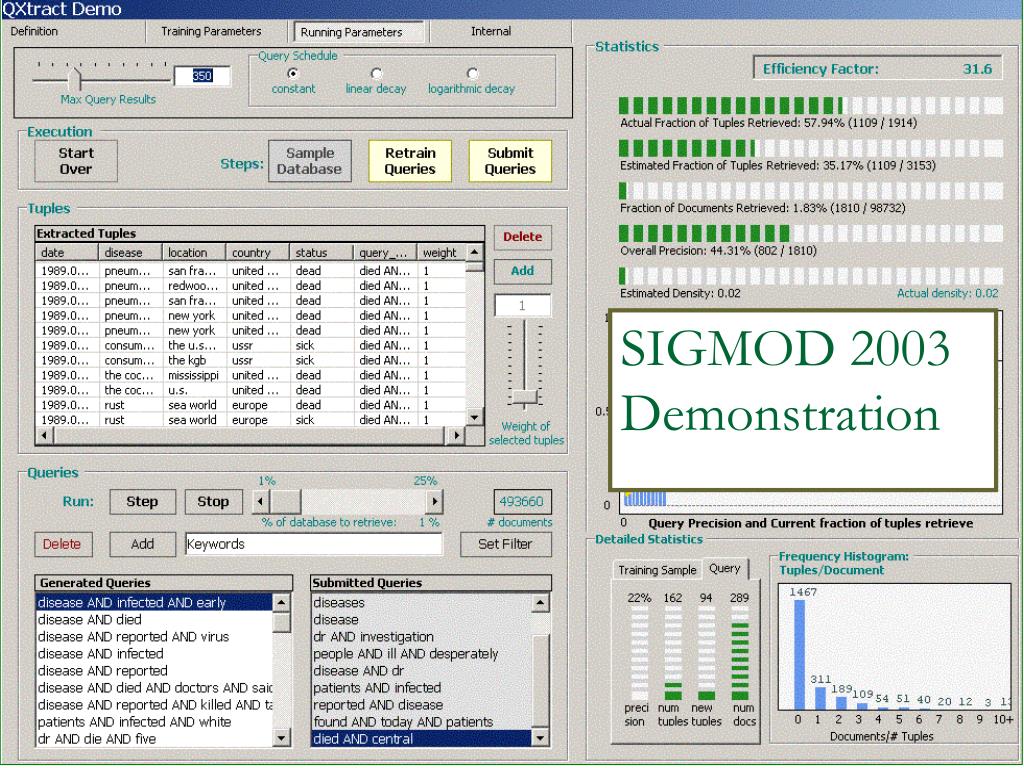The height and width of the screenshot is (768, 1024).
Task: Click Retrain Queries button
Action: (x=410, y=161)
